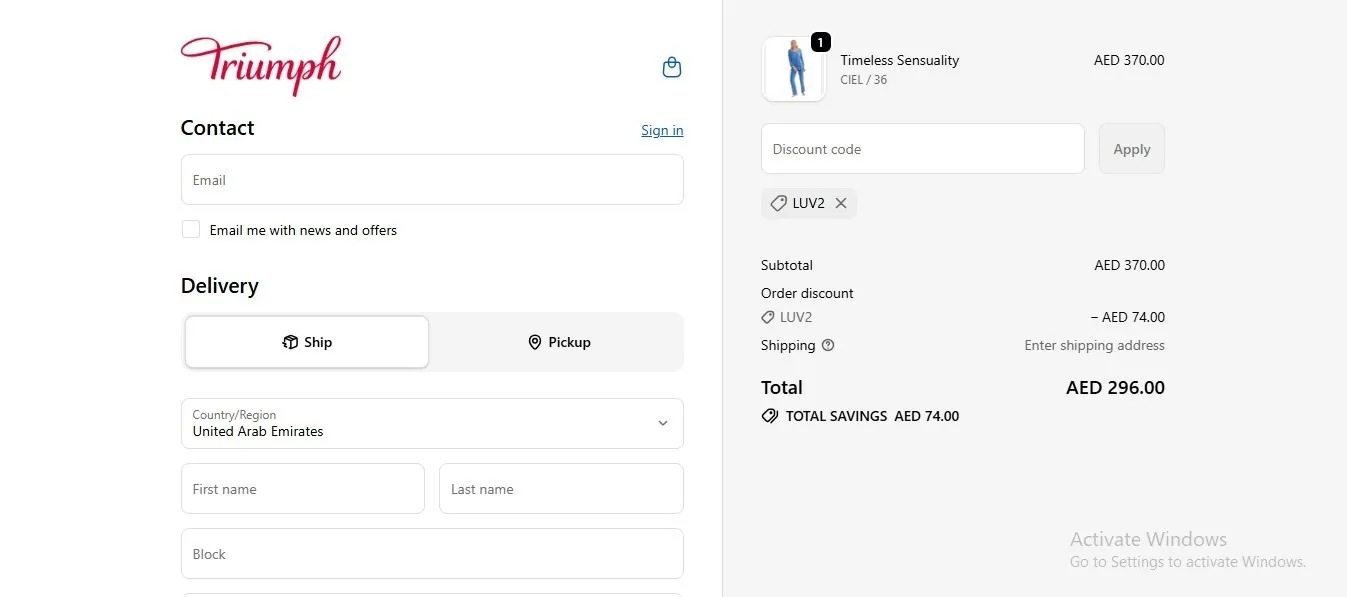Select the Ship delivery option

(307, 342)
